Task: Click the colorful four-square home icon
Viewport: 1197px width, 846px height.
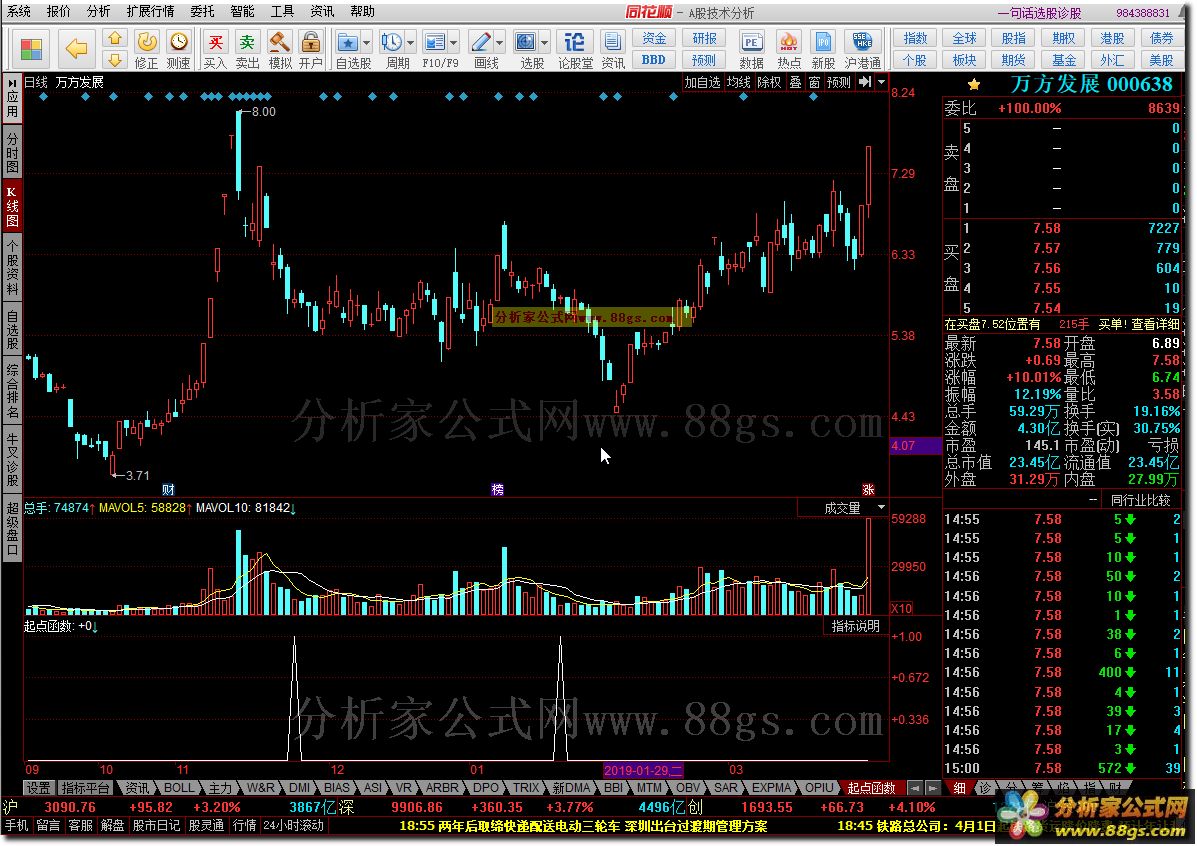Action: click(31, 48)
